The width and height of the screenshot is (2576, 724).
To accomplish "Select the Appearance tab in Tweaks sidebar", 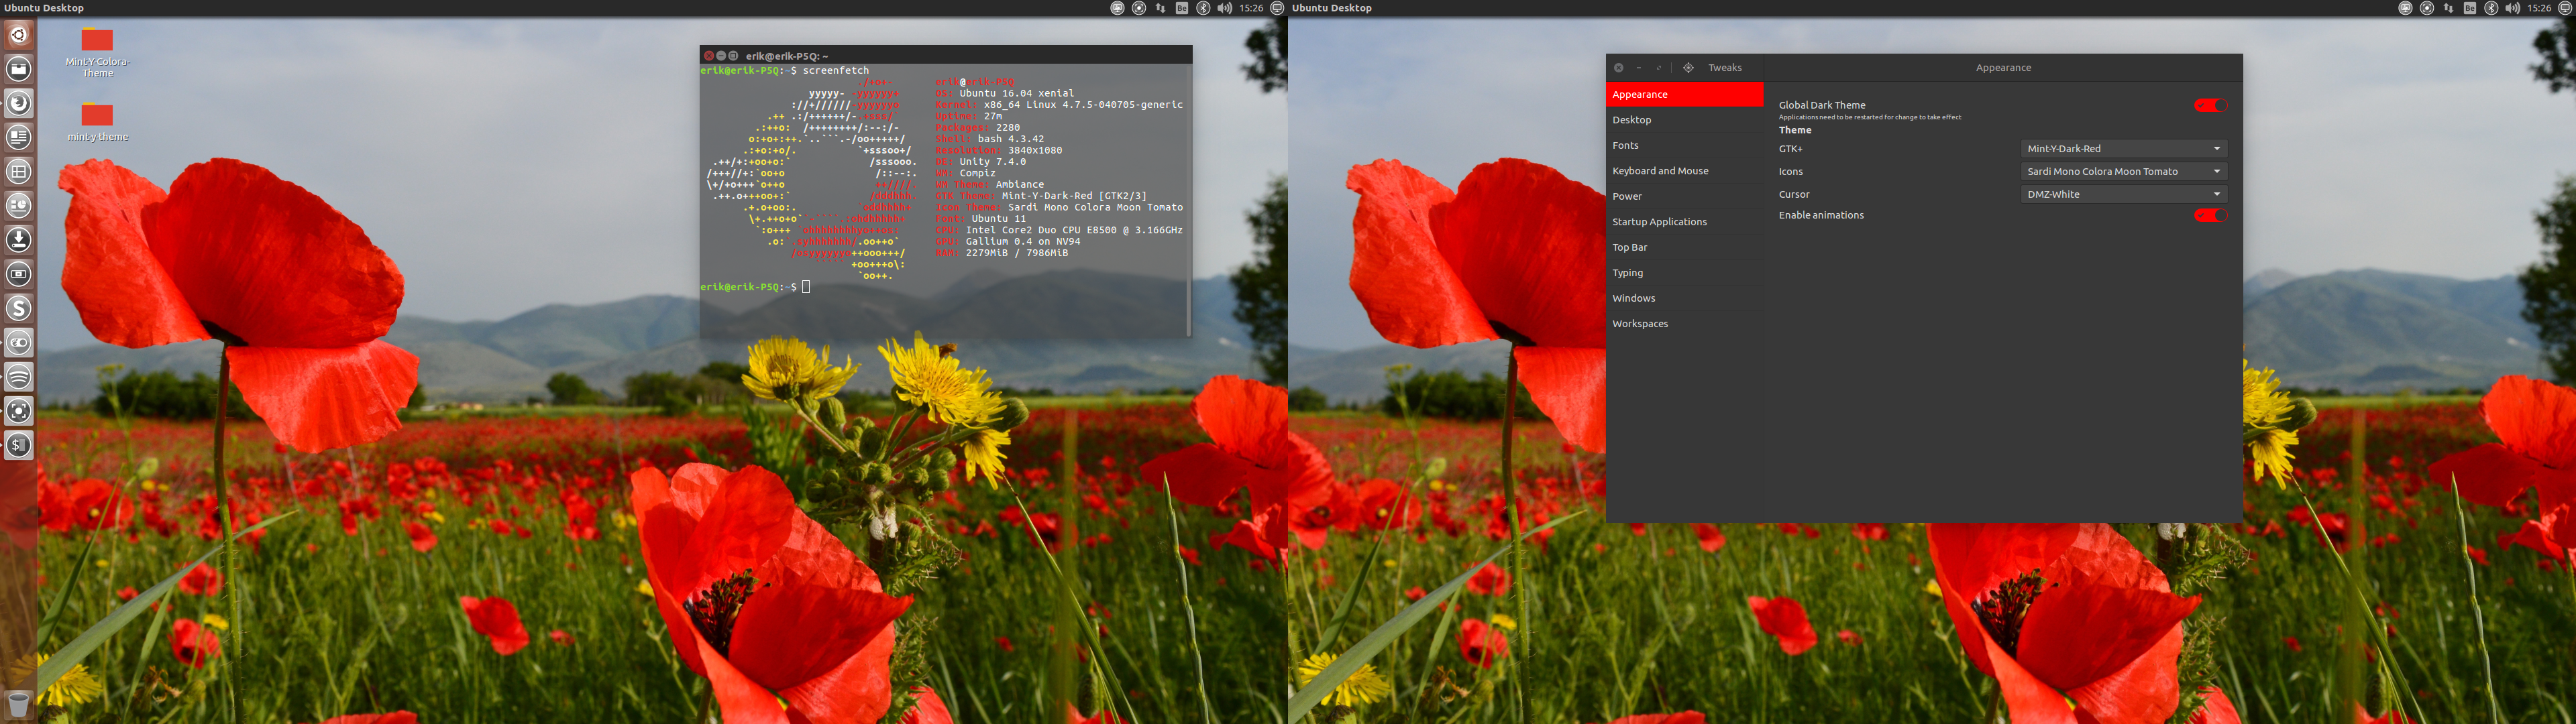I will point(1684,94).
